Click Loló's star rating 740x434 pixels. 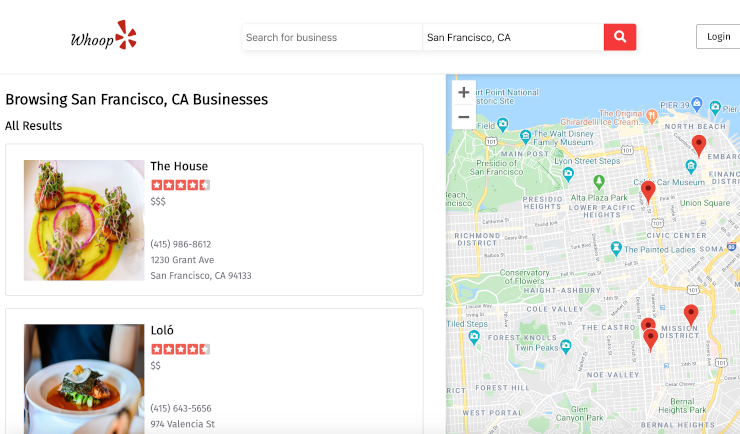(180, 349)
